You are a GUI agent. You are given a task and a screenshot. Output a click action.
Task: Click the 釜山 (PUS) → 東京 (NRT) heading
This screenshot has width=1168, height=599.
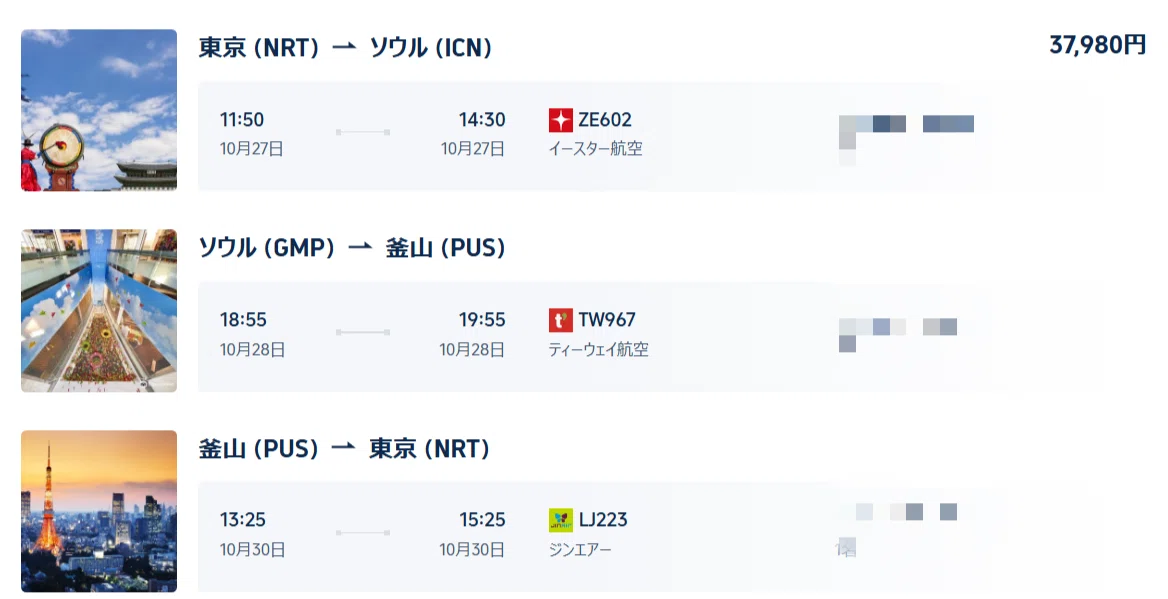344,449
